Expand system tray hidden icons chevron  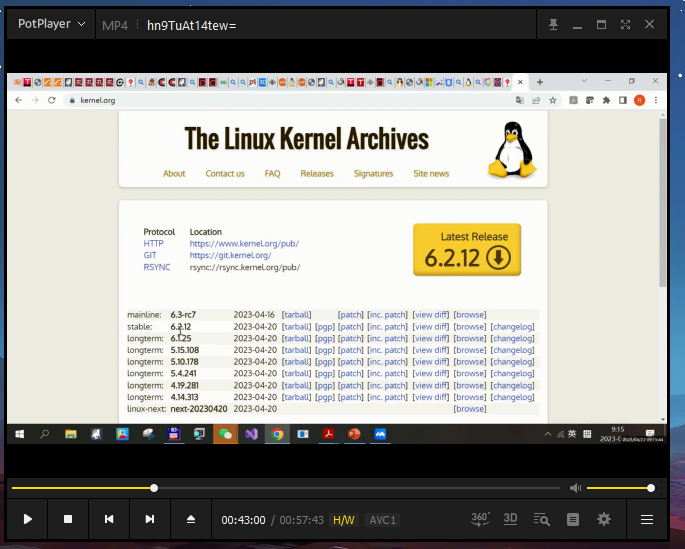[x=547, y=434]
